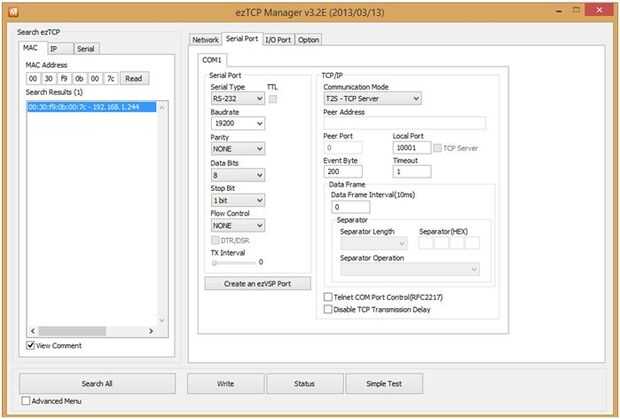Click the last Separator(HEX) box
This screenshot has width=620, height=419.
click(x=473, y=243)
